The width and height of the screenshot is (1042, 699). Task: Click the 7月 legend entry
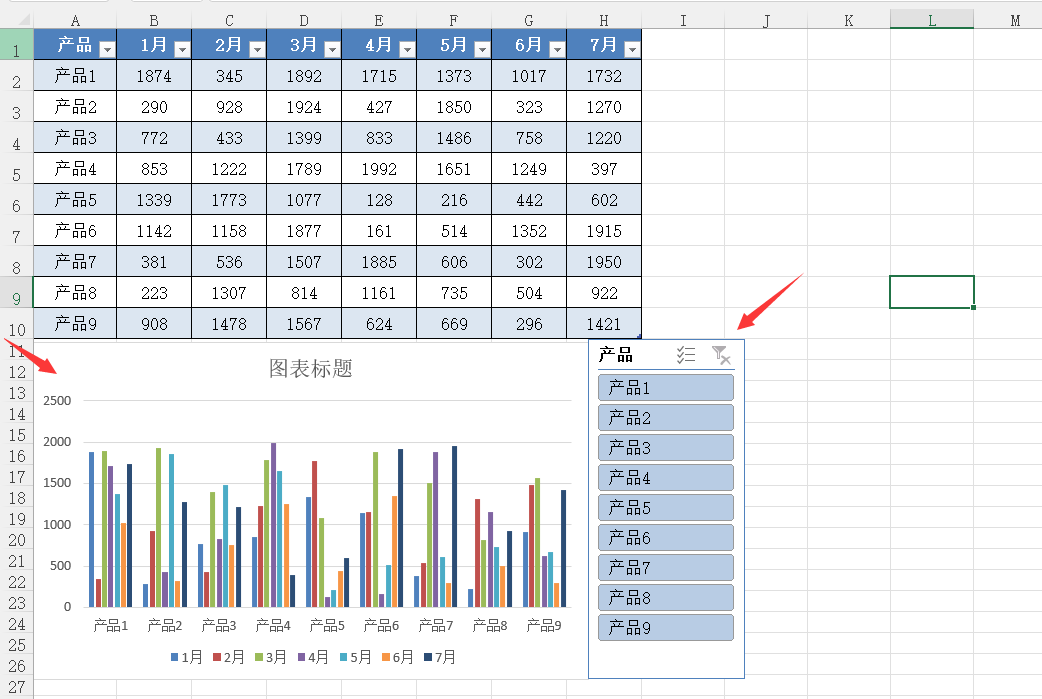440,657
